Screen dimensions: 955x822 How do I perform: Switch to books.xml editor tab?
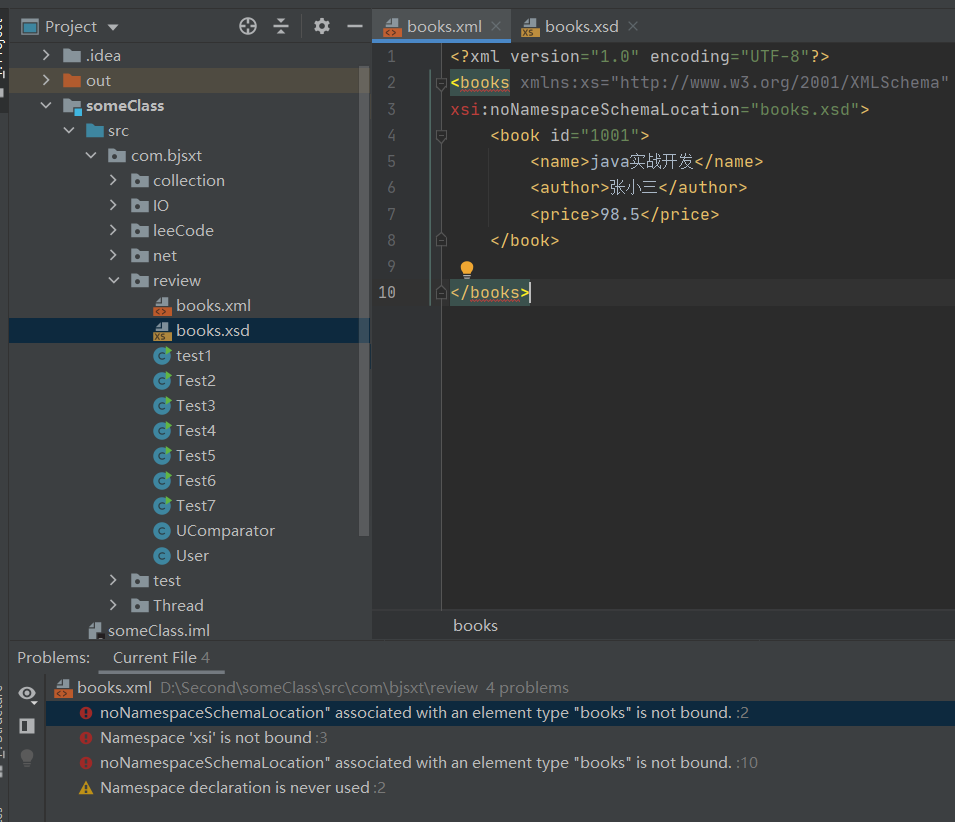(x=442, y=26)
